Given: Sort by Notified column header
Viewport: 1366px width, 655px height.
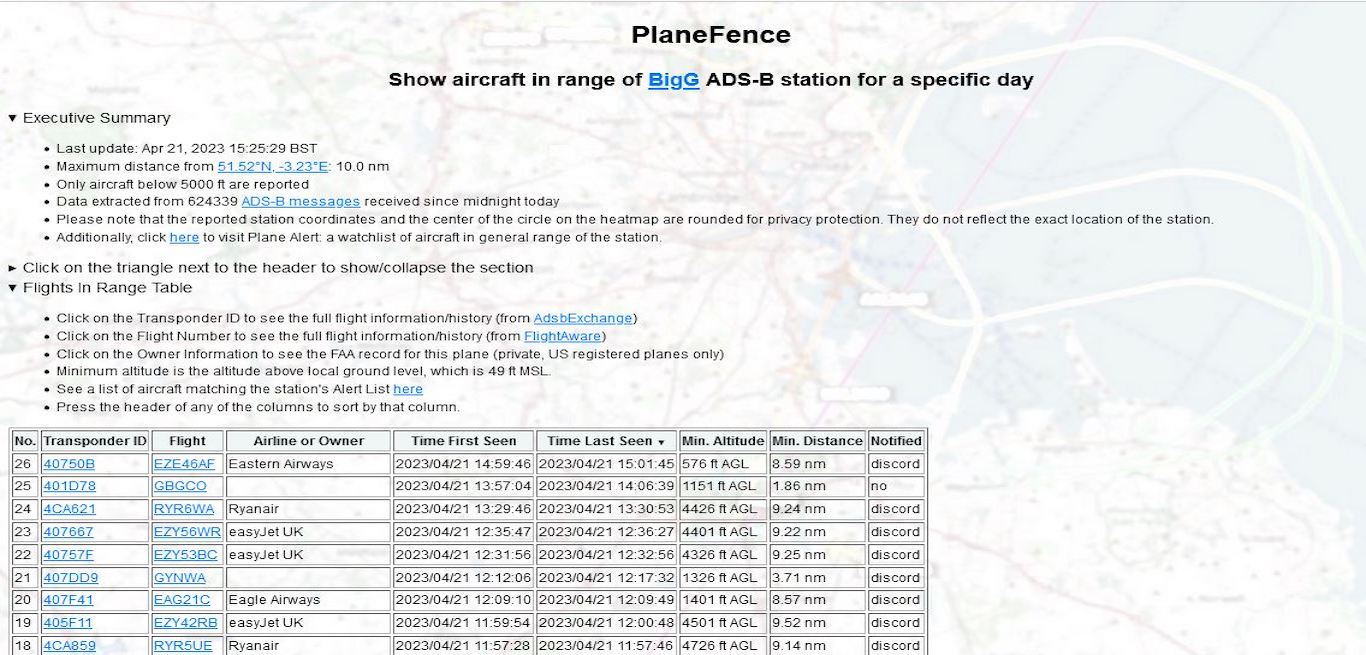Looking at the screenshot, I should coord(895,441).
